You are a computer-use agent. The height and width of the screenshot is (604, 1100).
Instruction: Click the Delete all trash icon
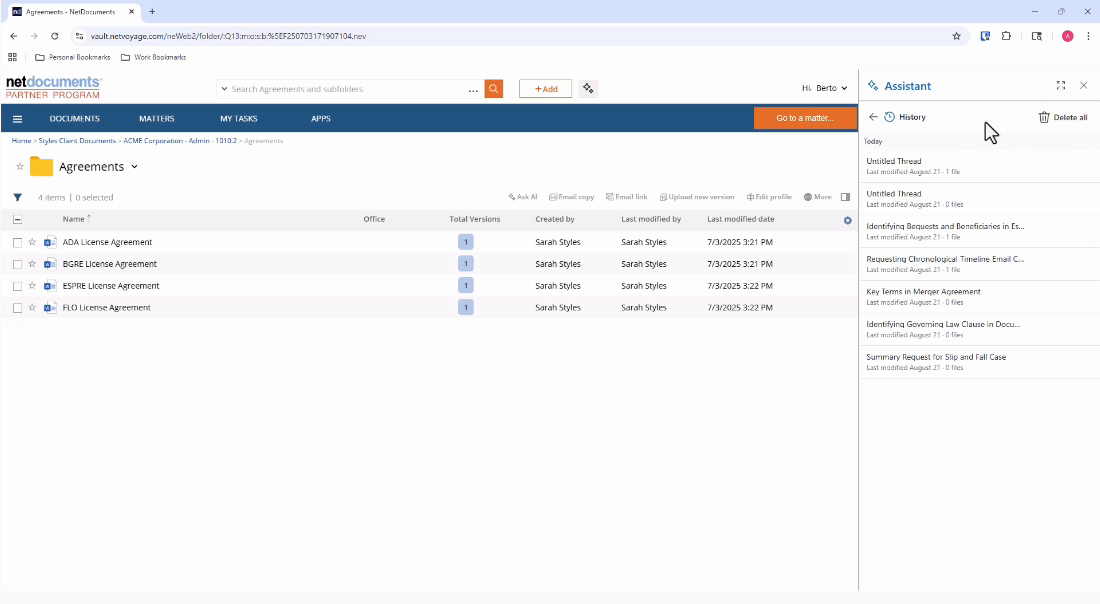point(1044,117)
